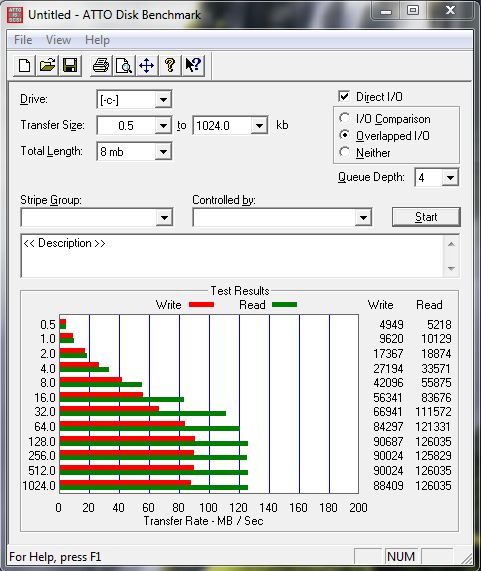Open the View menu

pyautogui.click(x=58, y=40)
